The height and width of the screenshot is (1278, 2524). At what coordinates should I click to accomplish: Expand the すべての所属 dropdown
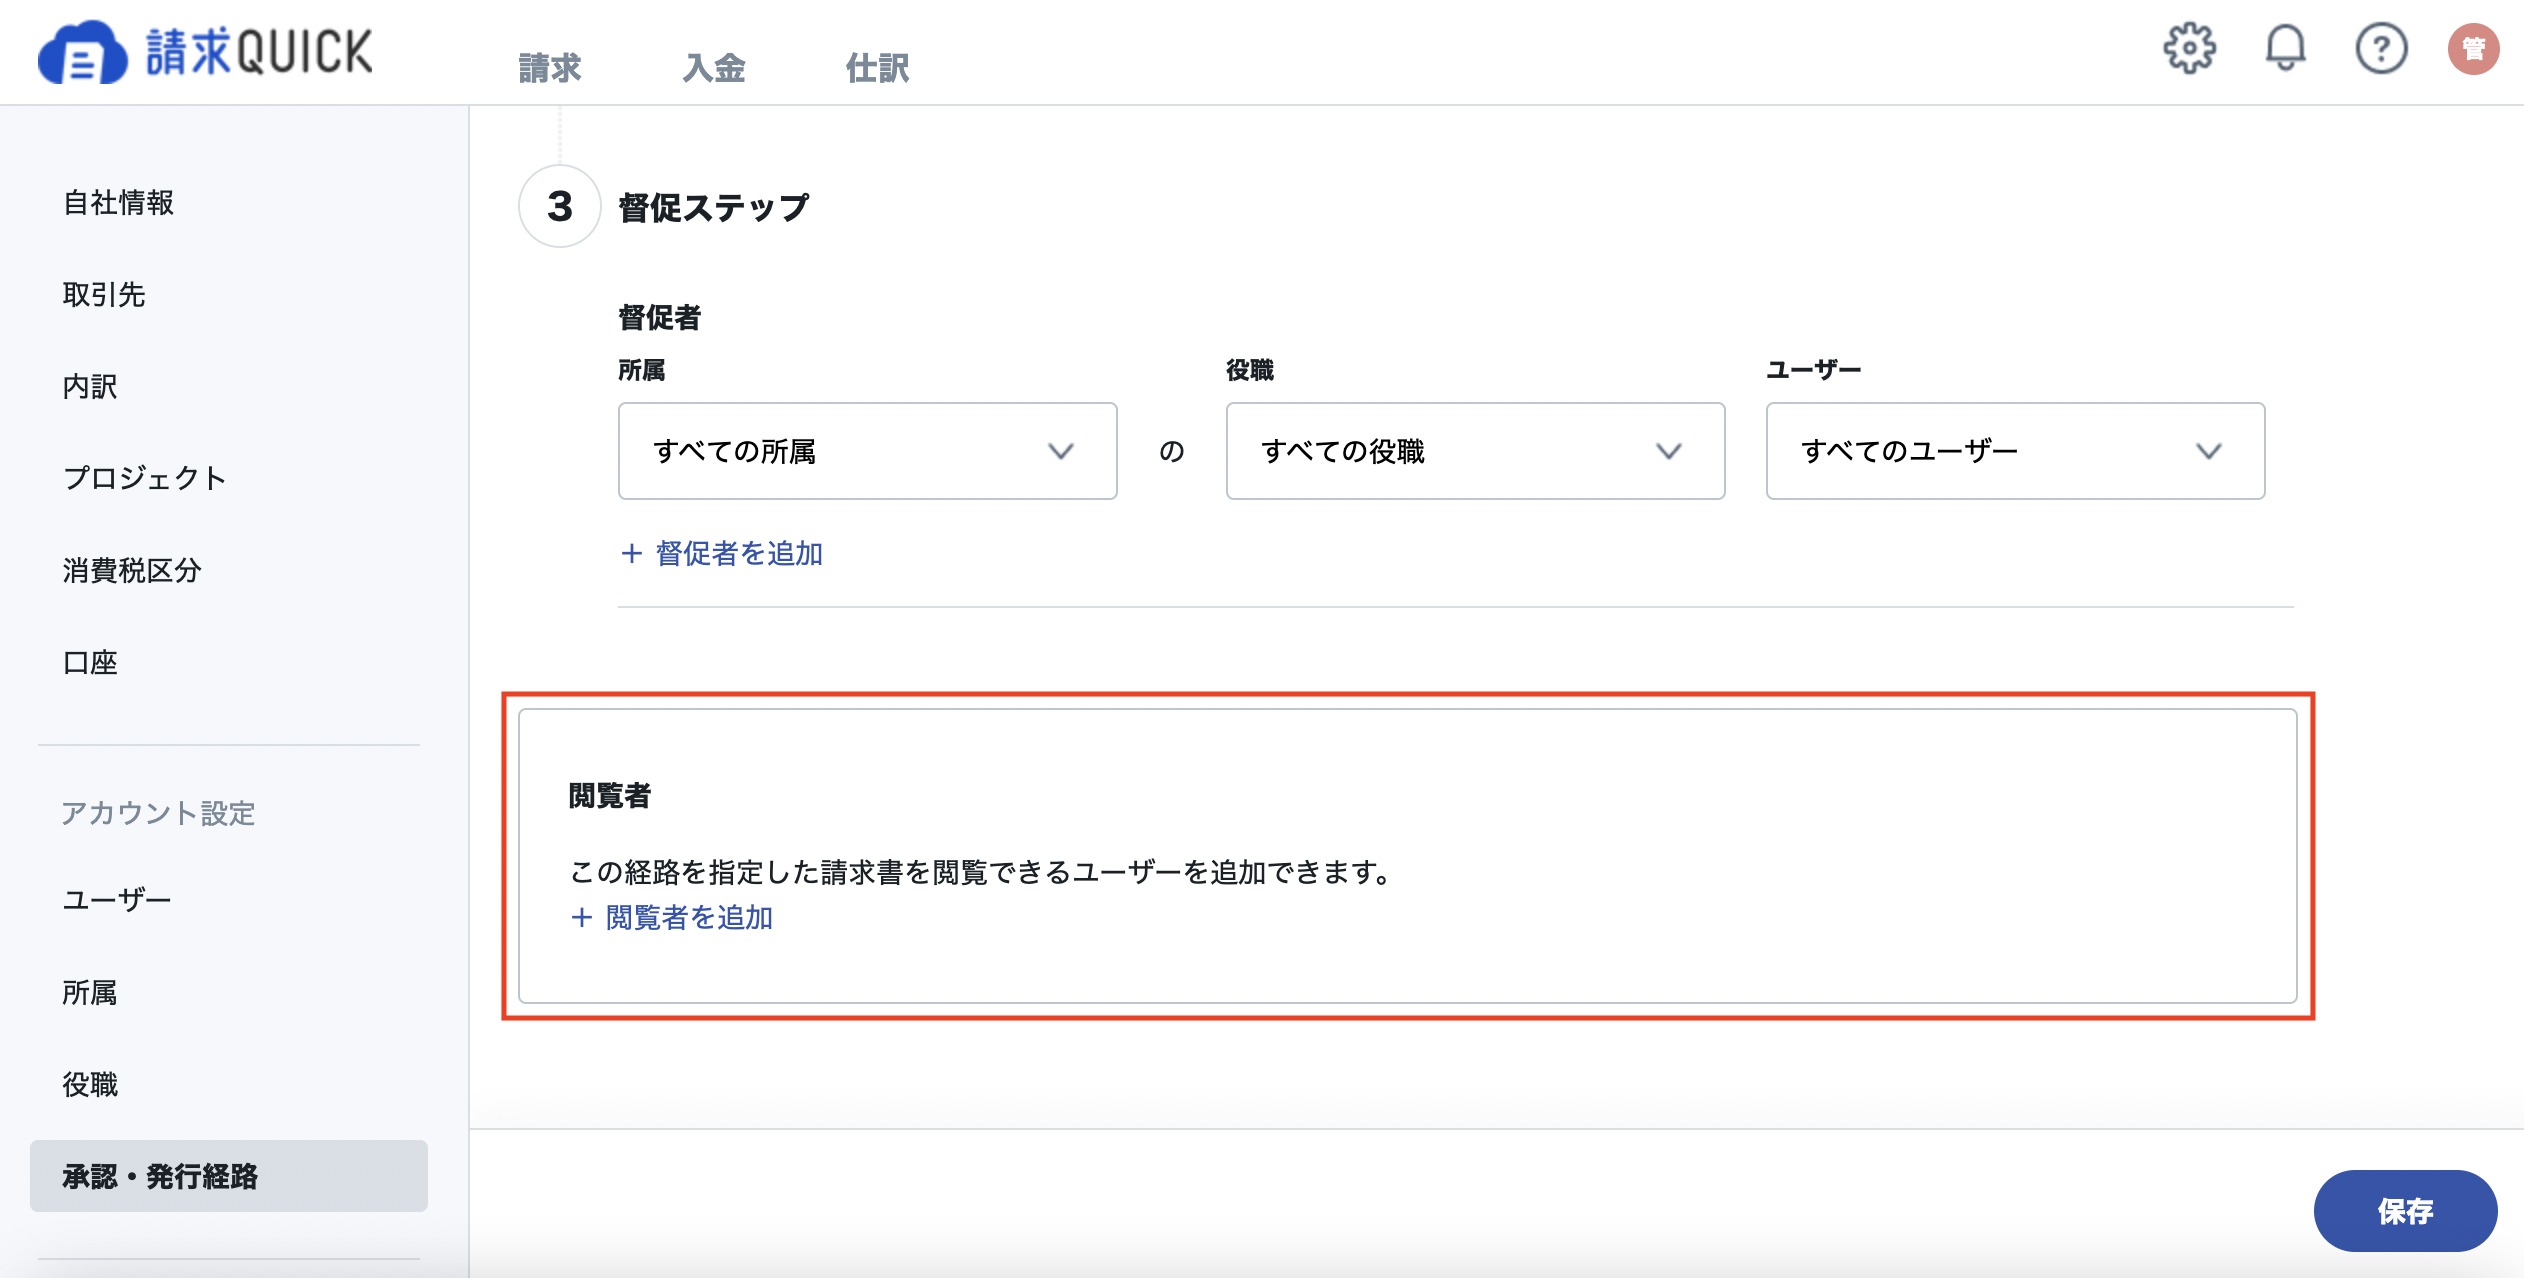[x=867, y=451]
